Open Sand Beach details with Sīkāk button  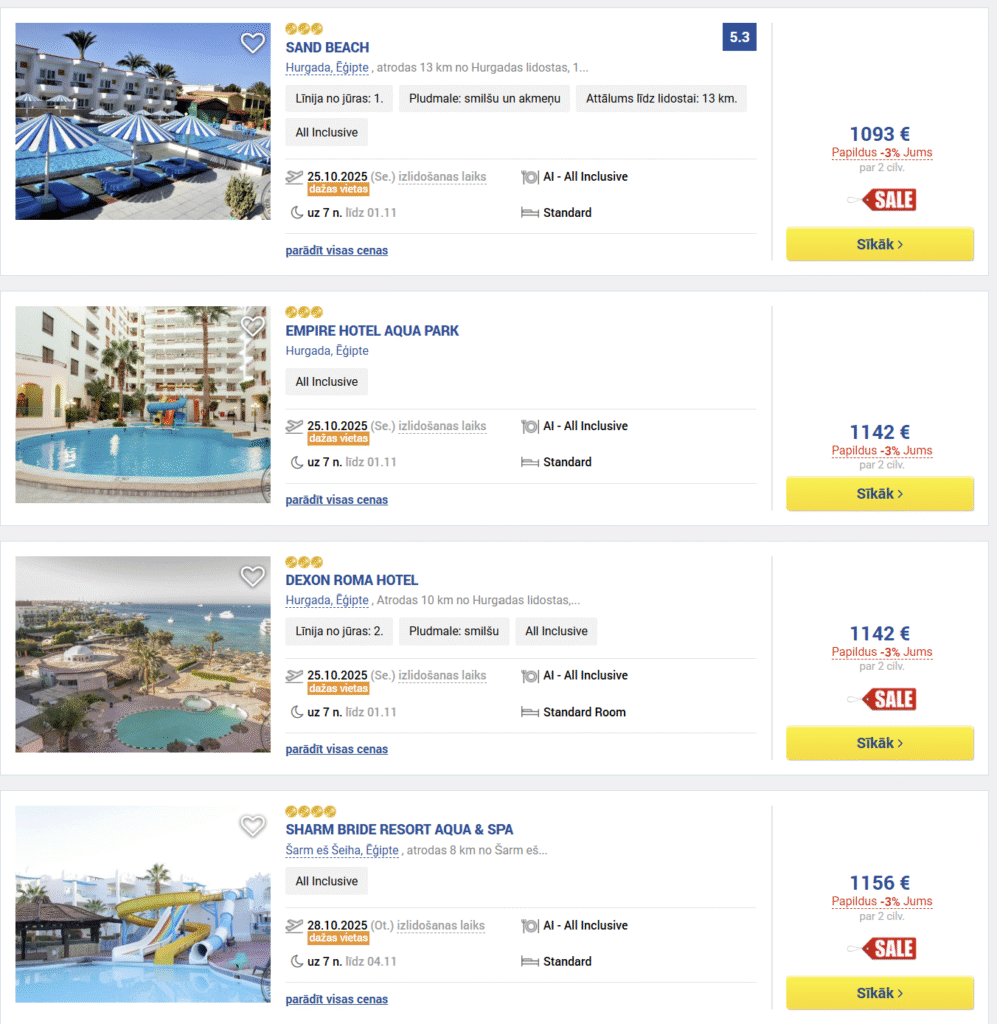[x=879, y=244]
